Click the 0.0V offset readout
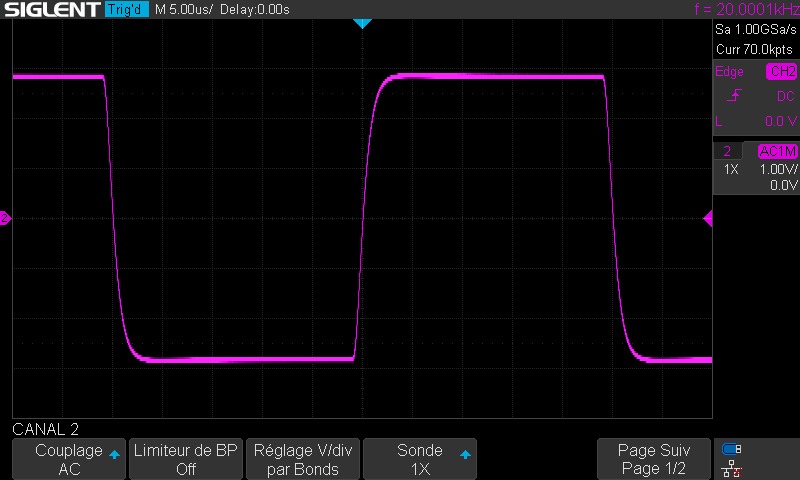Image resolution: width=800 pixels, height=480 pixels. click(x=784, y=185)
